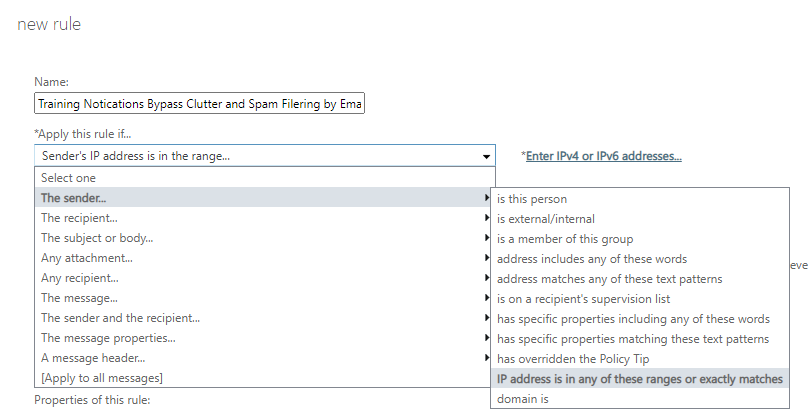Expand The message properties... submenu arrow
808x420 pixels.
(486, 338)
